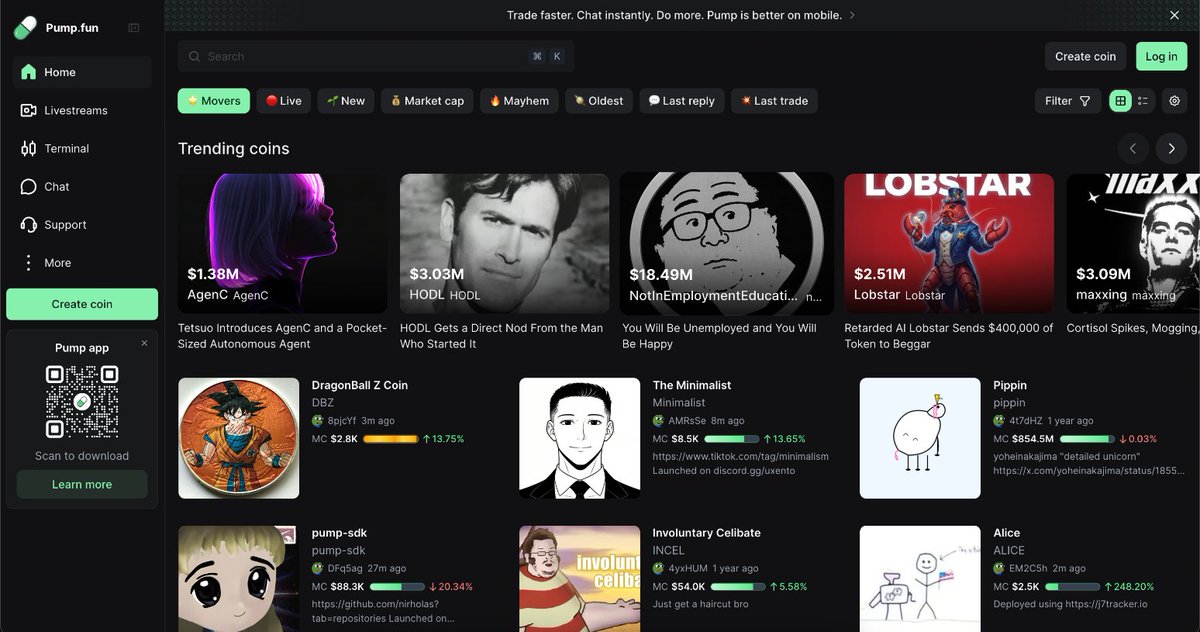Select the New filter tab
Screen dimensions: 1200x632
click(346, 101)
